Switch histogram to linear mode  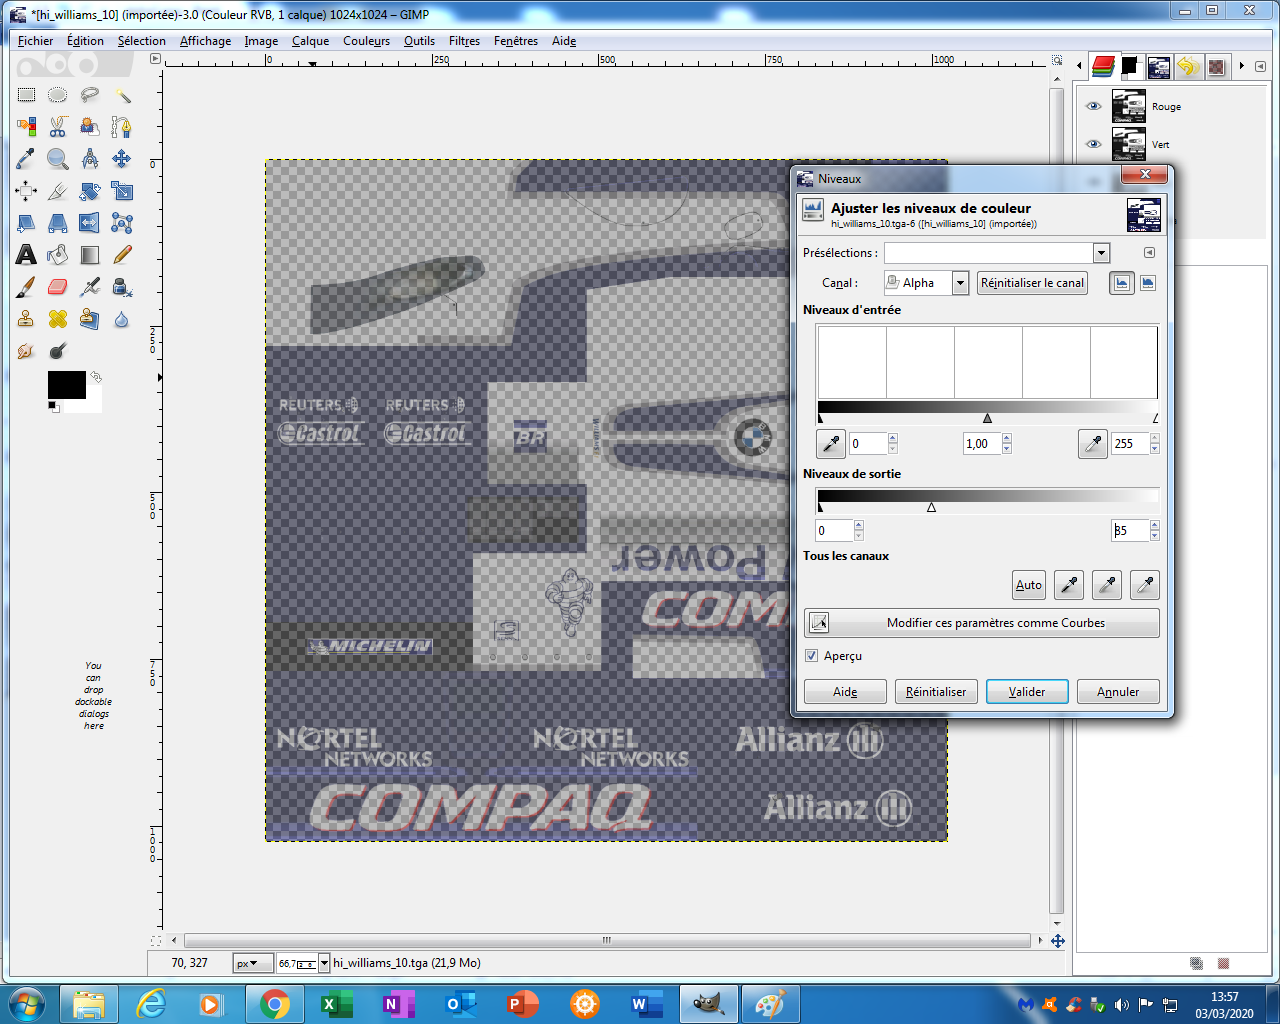point(1122,283)
